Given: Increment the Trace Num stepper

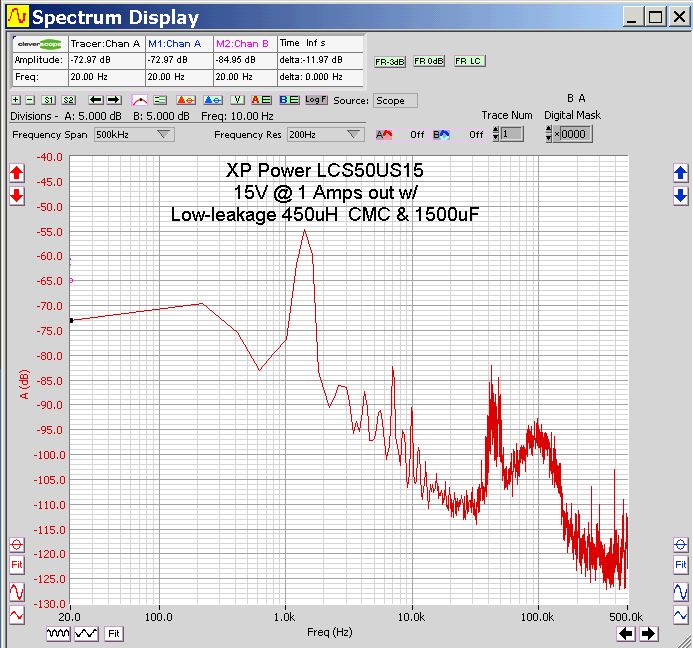Looking at the screenshot, I should click(496, 130).
